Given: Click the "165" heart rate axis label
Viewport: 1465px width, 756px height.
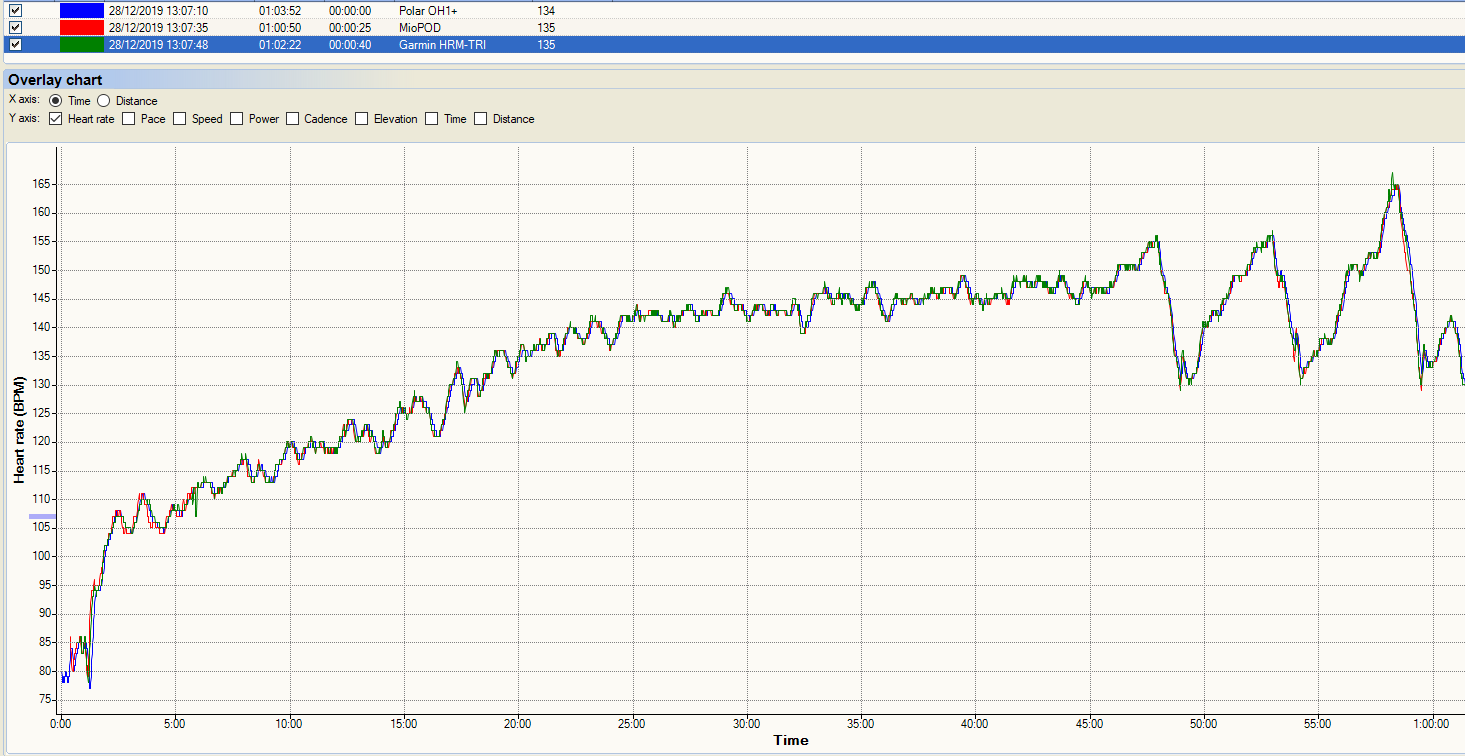Looking at the screenshot, I should tap(43, 184).
